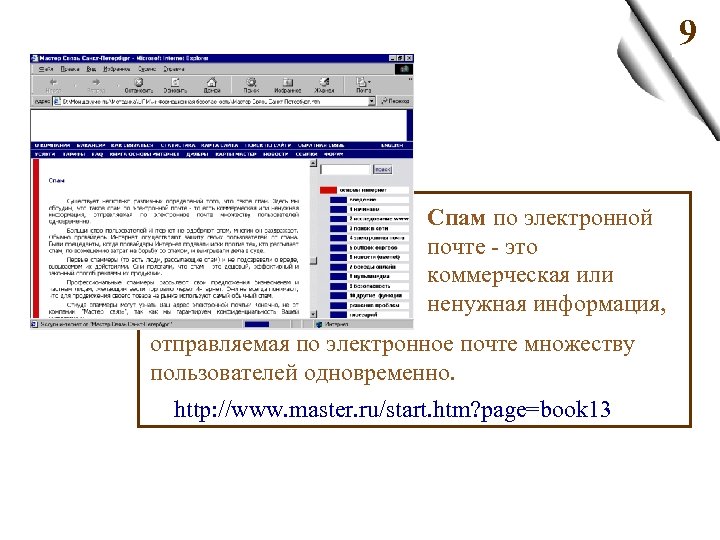Open the Правка menu

coord(70,69)
